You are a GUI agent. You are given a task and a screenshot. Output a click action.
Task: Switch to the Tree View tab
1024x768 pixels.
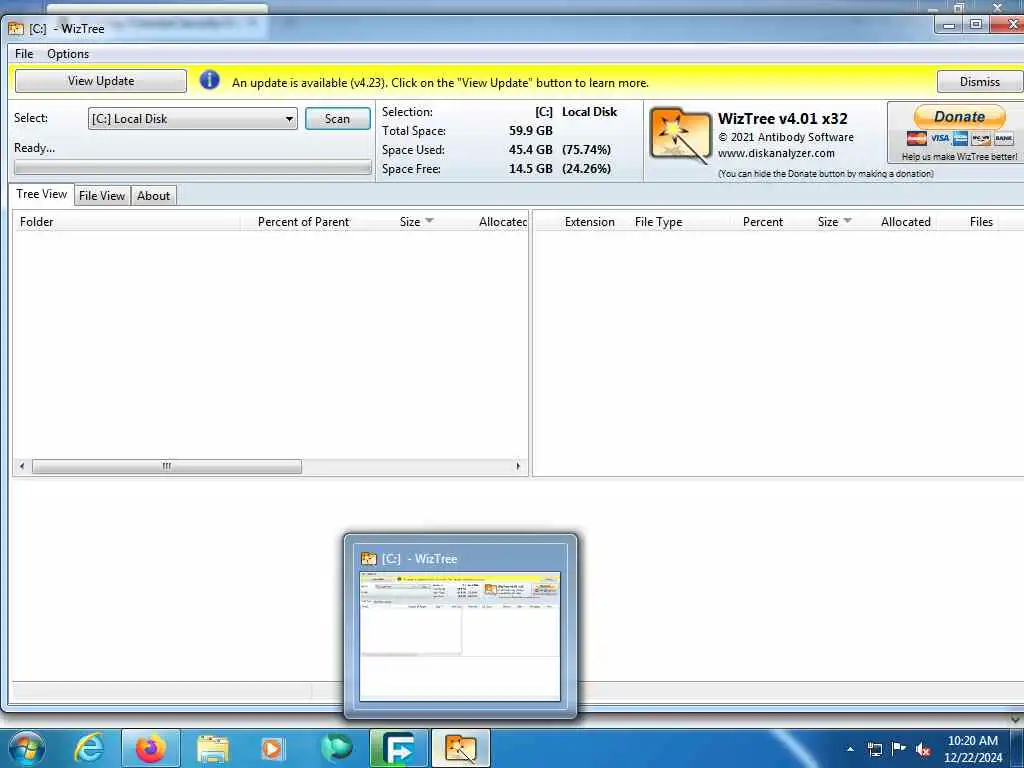[x=41, y=194]
